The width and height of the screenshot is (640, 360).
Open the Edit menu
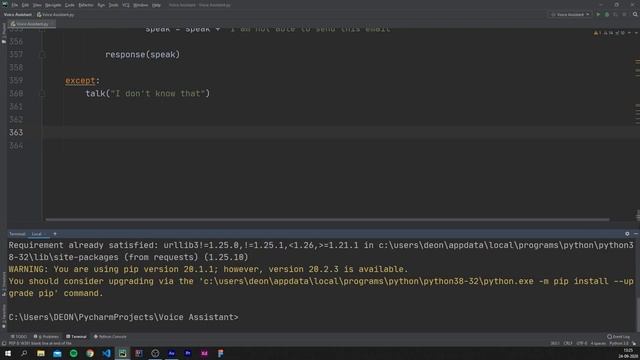(x=25, y=5)
